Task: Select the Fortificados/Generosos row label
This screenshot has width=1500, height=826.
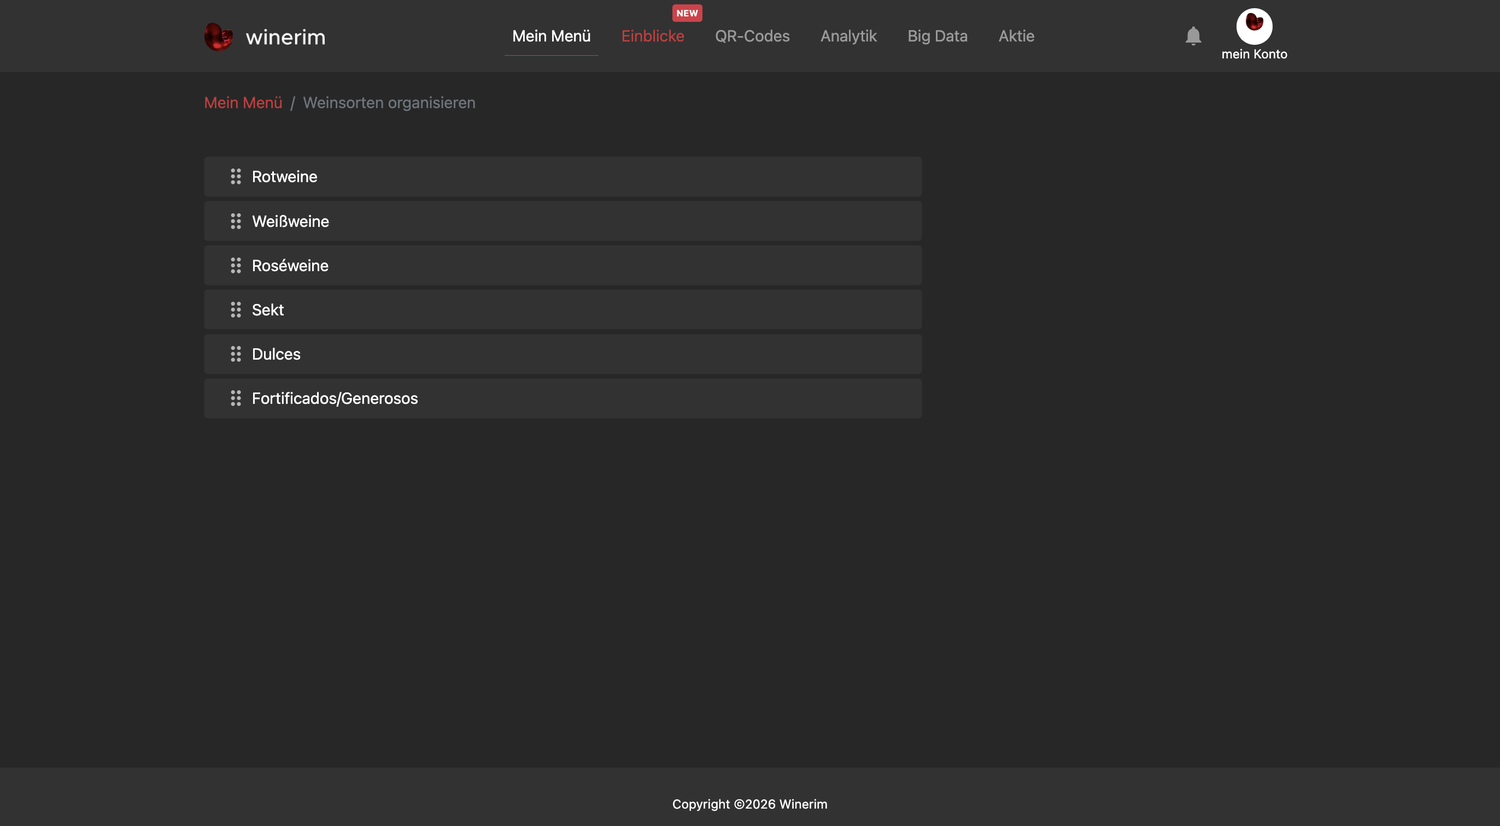Action: click(x=335, y=398)
